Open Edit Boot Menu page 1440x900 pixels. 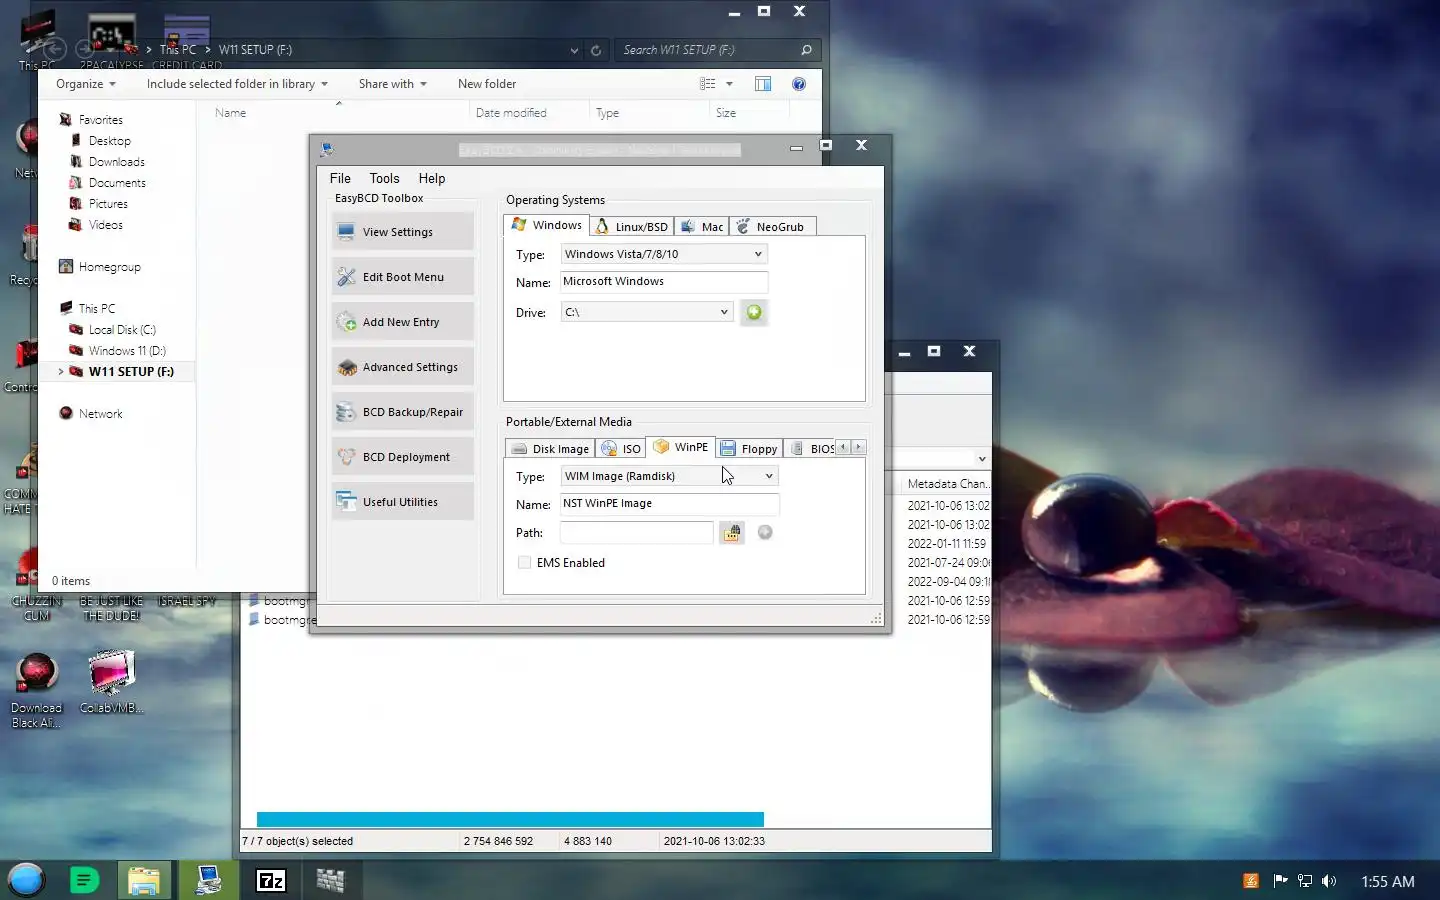click(402, 277)
